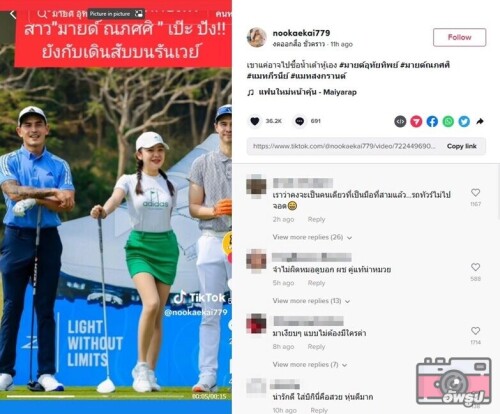Open more share options arrow

(480, 122)
